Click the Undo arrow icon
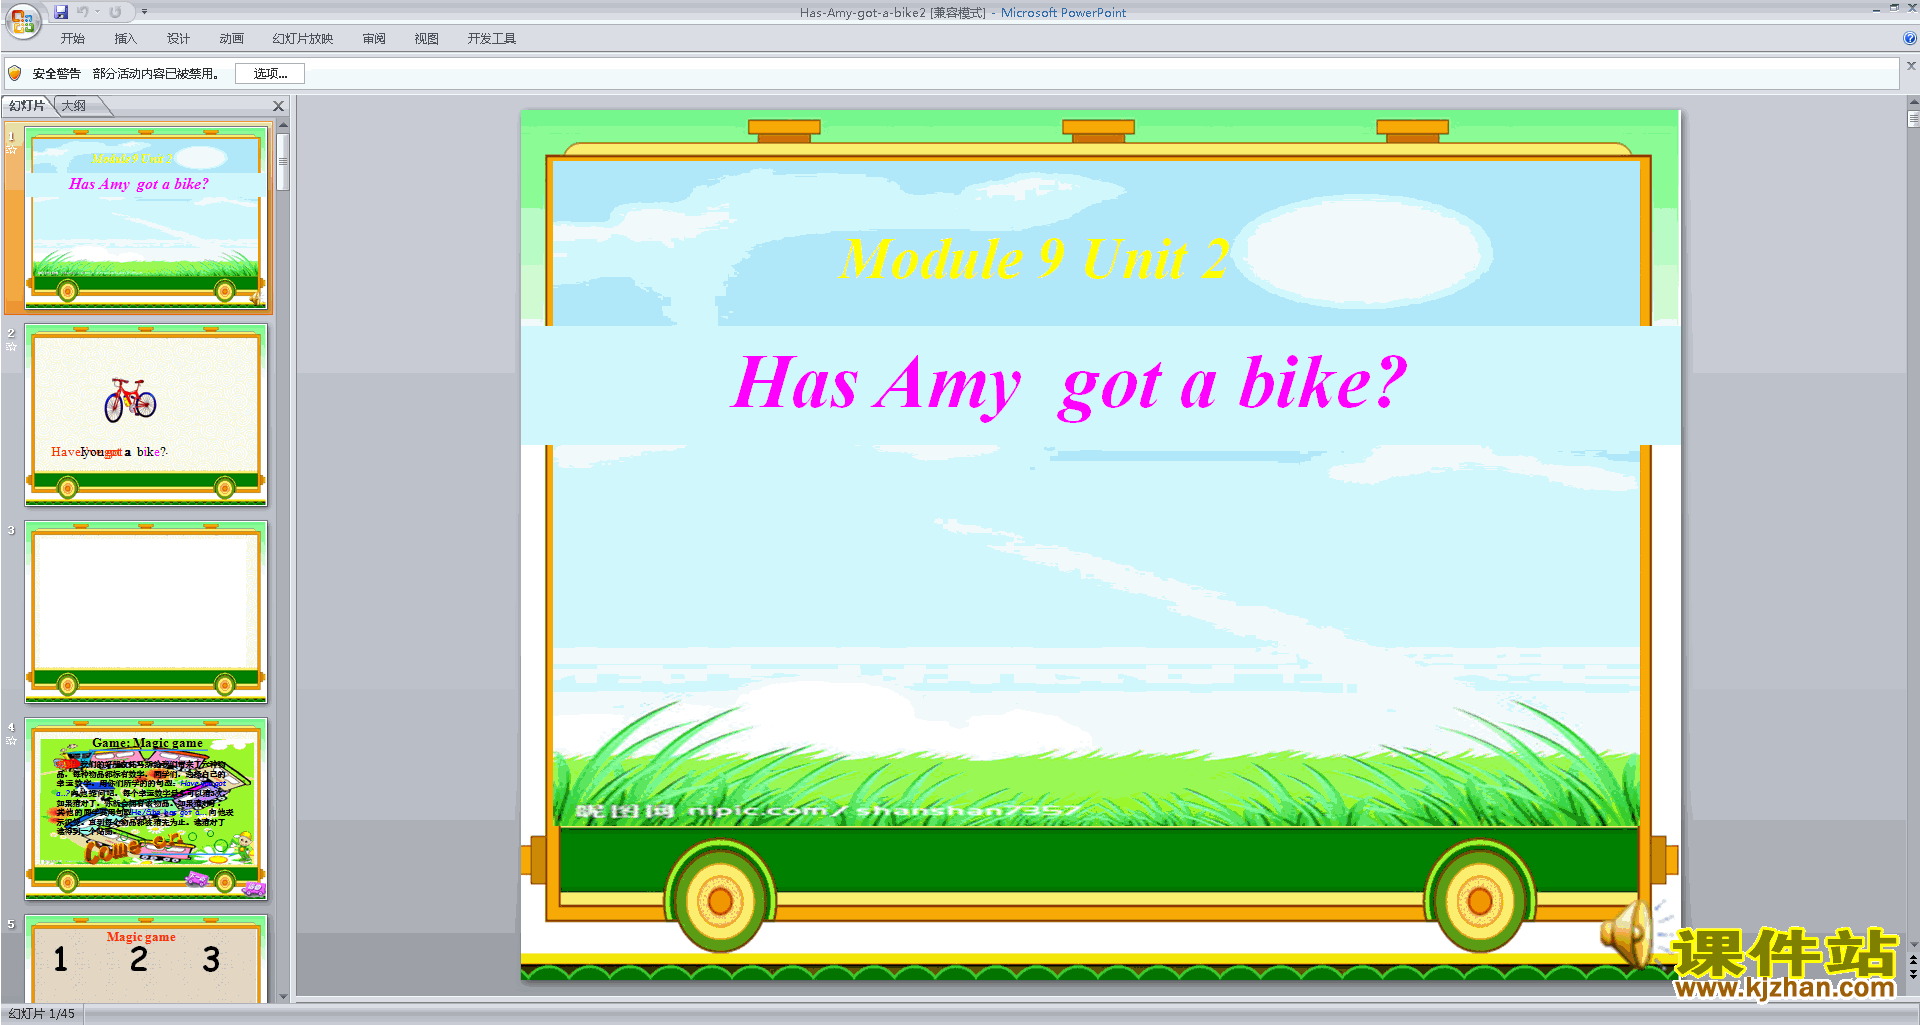This screenshot has width=1920, height=1025. coord(82,12)
